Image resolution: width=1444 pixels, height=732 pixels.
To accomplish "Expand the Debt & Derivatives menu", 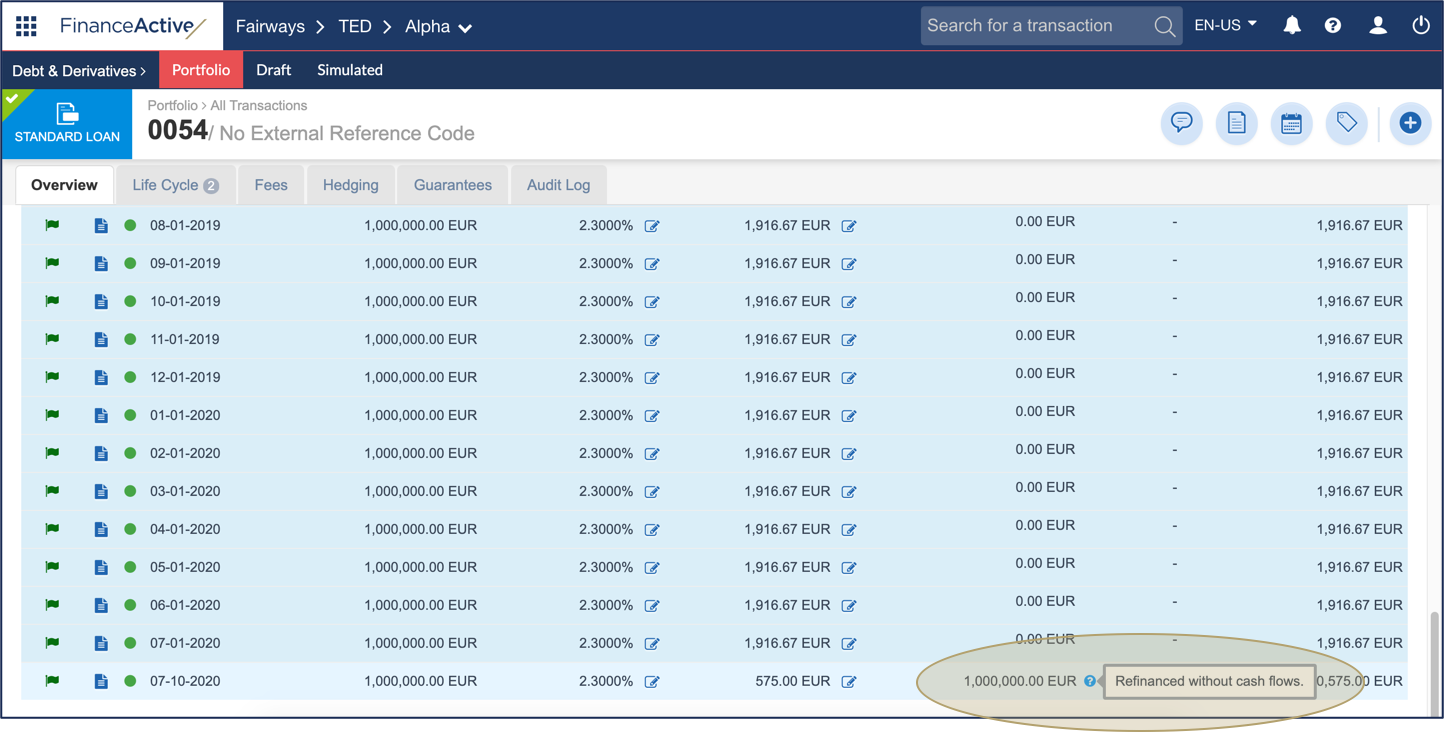I will (x=79, y=71).
